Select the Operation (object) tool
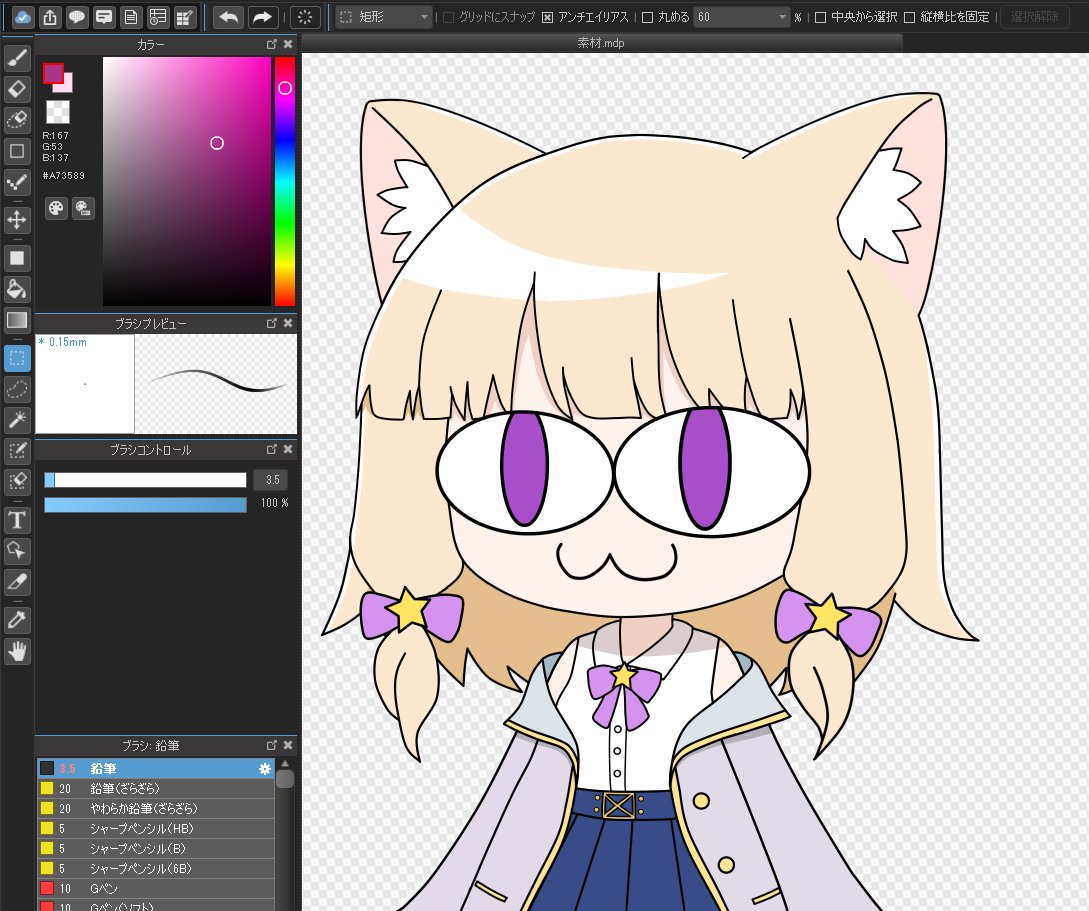The height and width of the screenshot is (911, 1089). point(17,551)
